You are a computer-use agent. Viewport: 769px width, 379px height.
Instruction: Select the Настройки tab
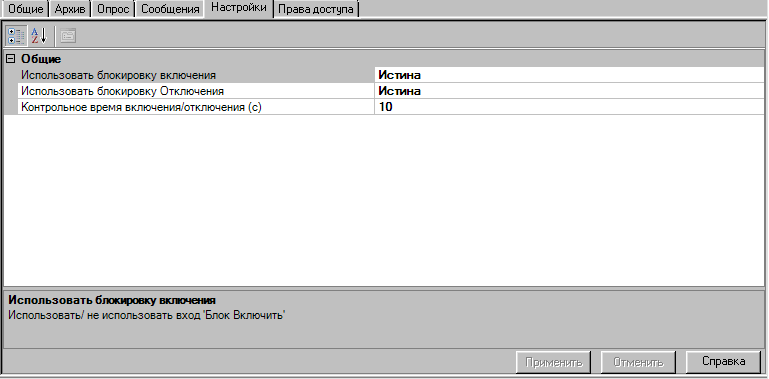pyautogui.click(x=239, y=8)
